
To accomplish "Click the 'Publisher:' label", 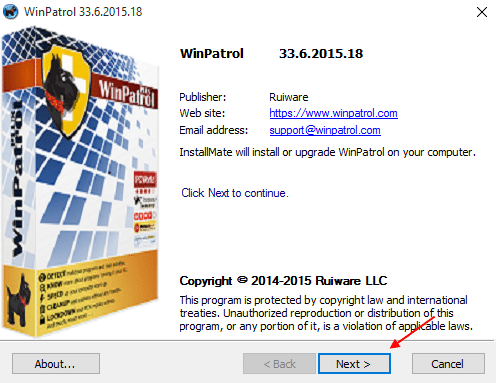I will [203, 97].
